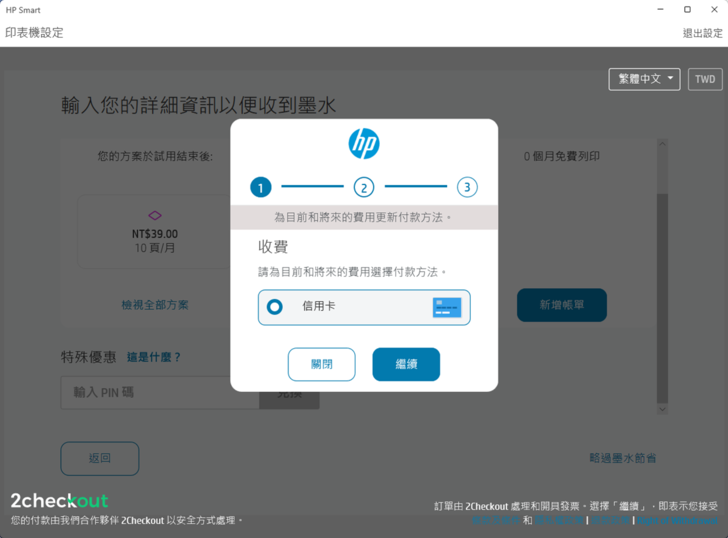Maximize the HP Smart window
The height and width of the screenshot is (538, 728).
click(x=687, y=9)
